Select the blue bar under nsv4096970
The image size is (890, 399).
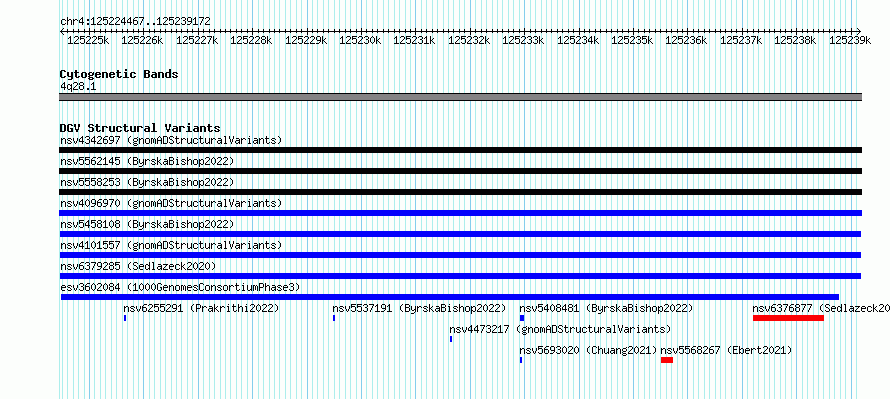click(x=460, y=213)
